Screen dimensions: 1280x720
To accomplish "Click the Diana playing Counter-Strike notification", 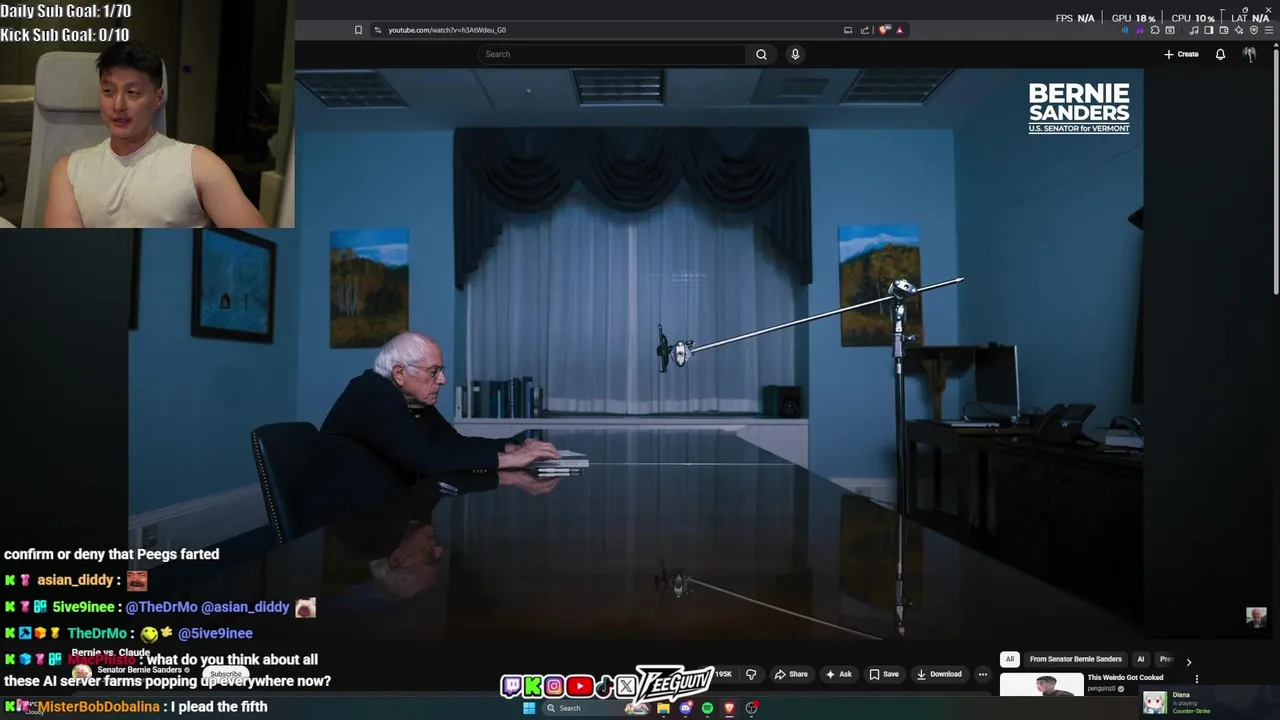I will click(1211, 702).
